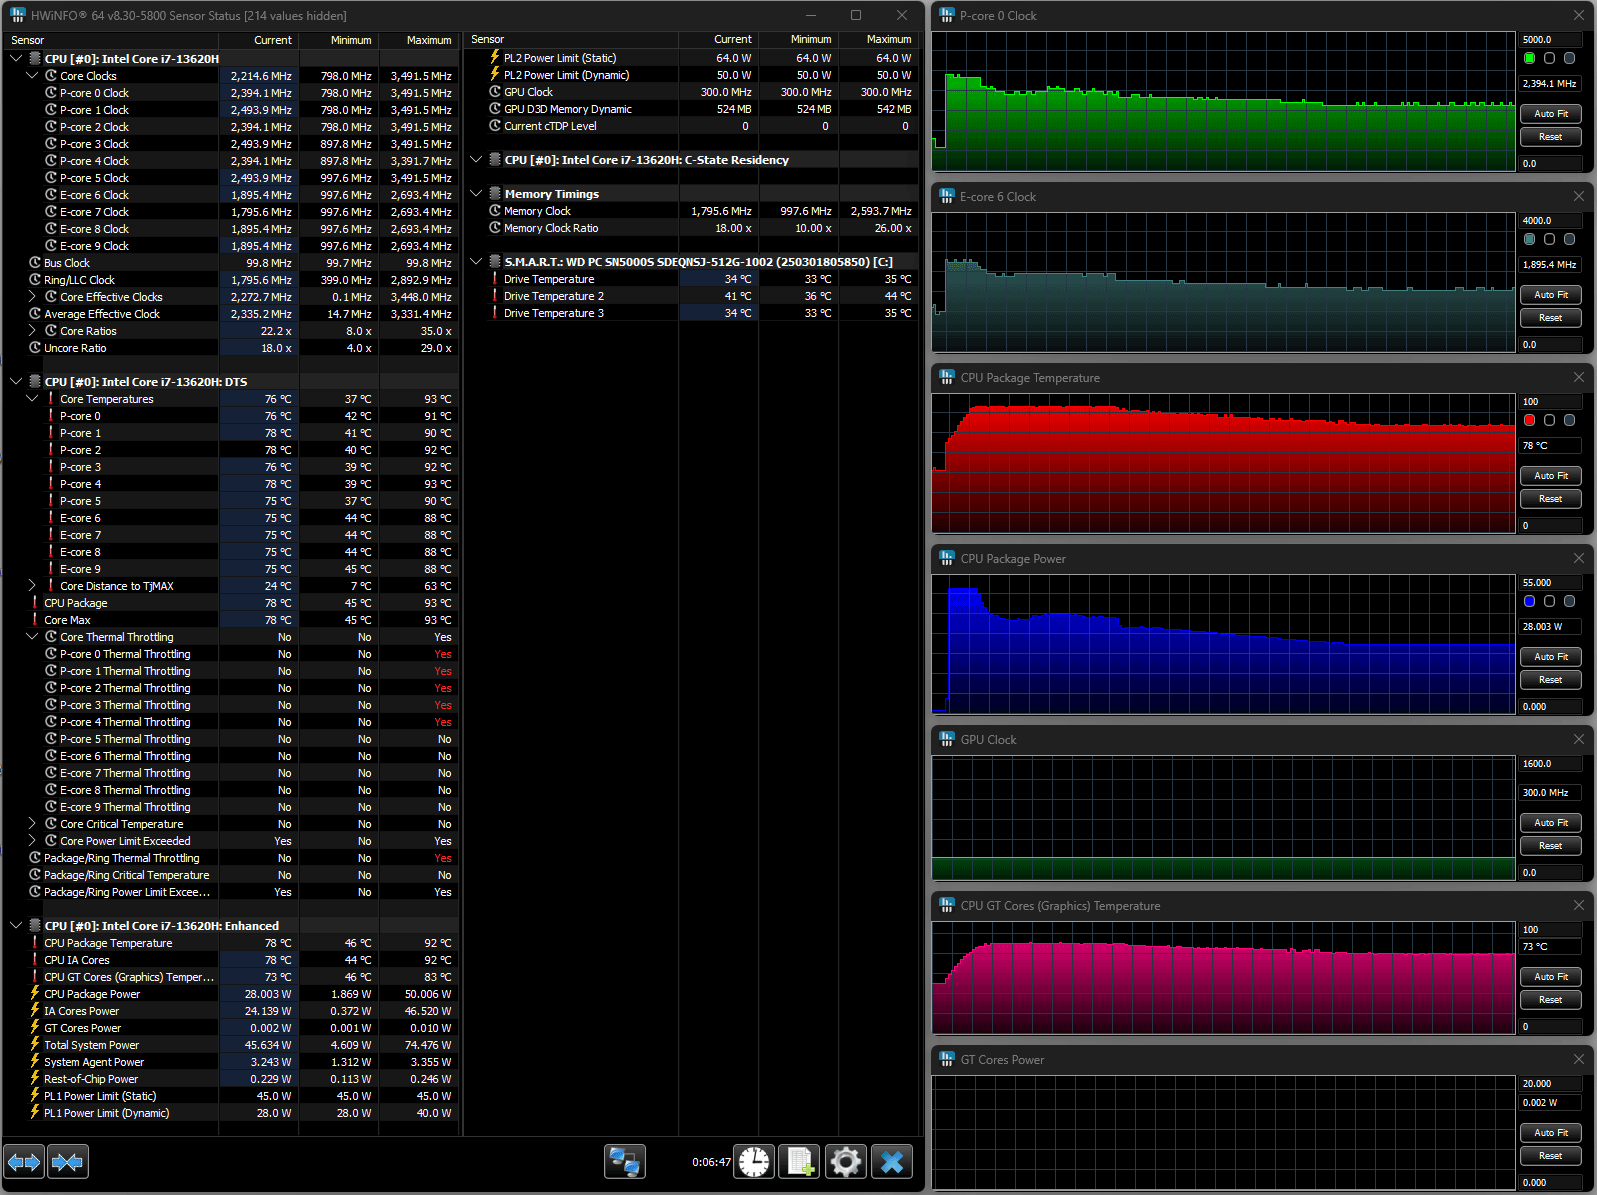The width and height of the screenshot is (1597, 1195).
Task: Click the Maximum column header in left sensor pane
Action: click(x=428, y=40)
